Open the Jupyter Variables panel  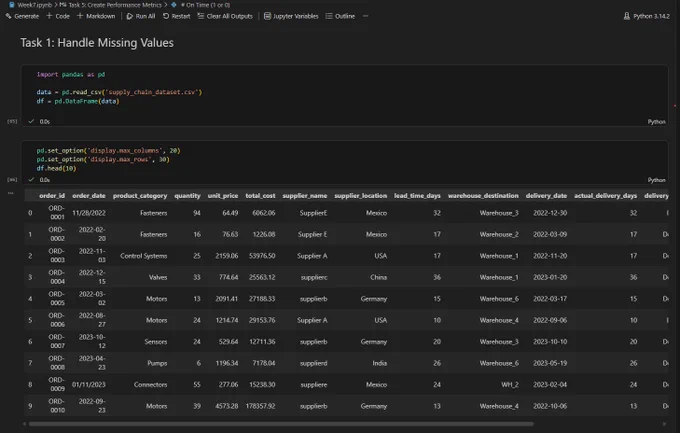pyautogui.click(x=291, y=16)
